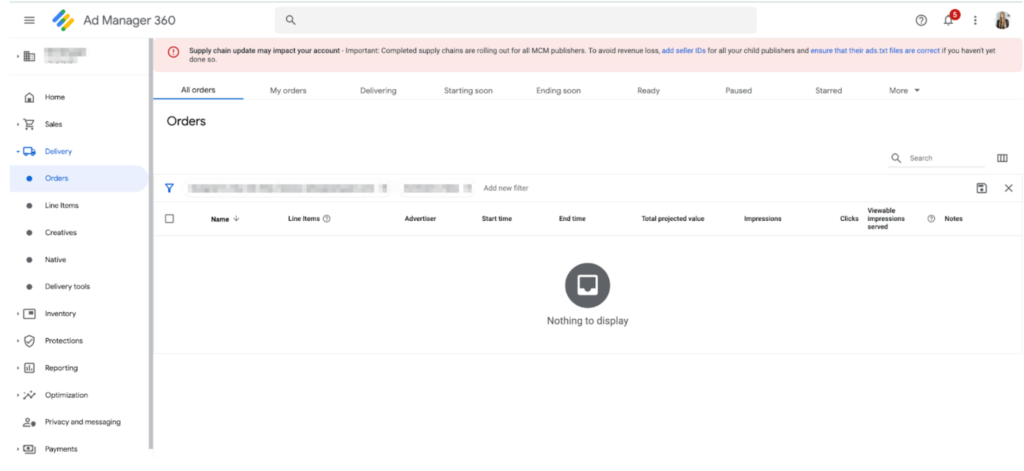Open Line Items in the sidebar
The width and height of the screenshot is (1024, 471).
click(x=61, y=206)
